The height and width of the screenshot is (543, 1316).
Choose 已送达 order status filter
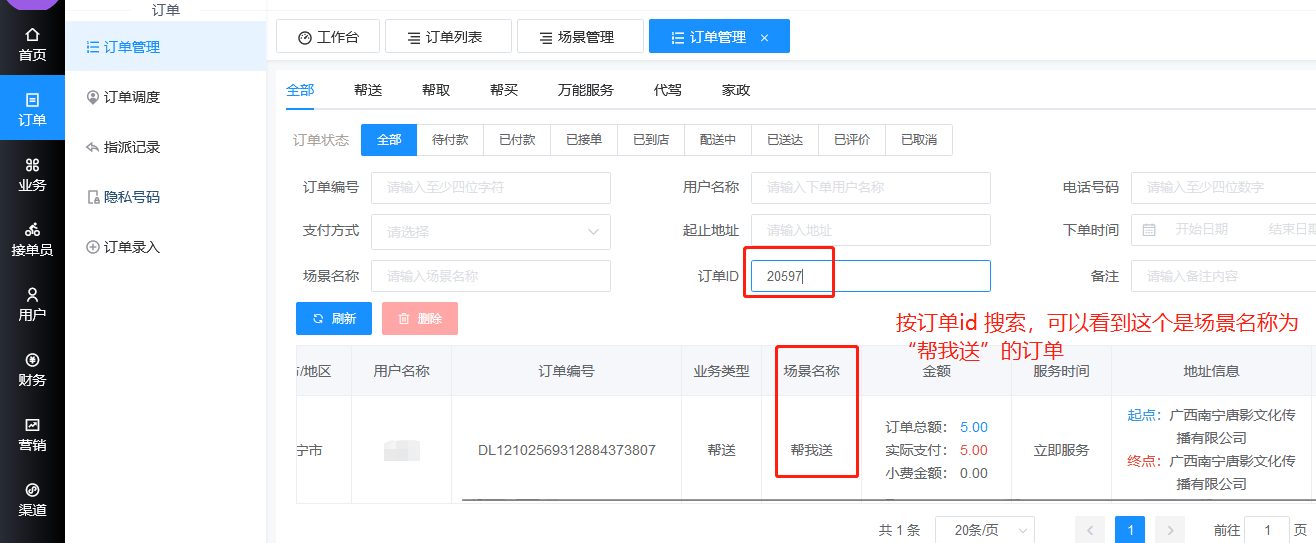(x=785, y=140)
